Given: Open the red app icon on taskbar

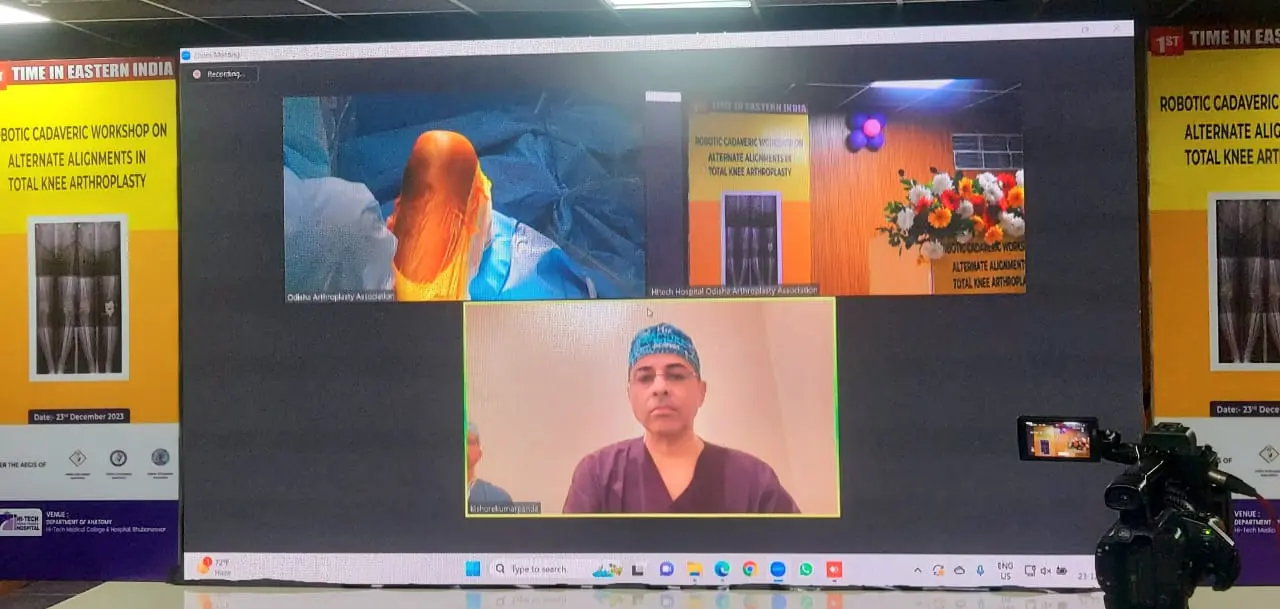Looking at the screenshot, I should point(833,569).
